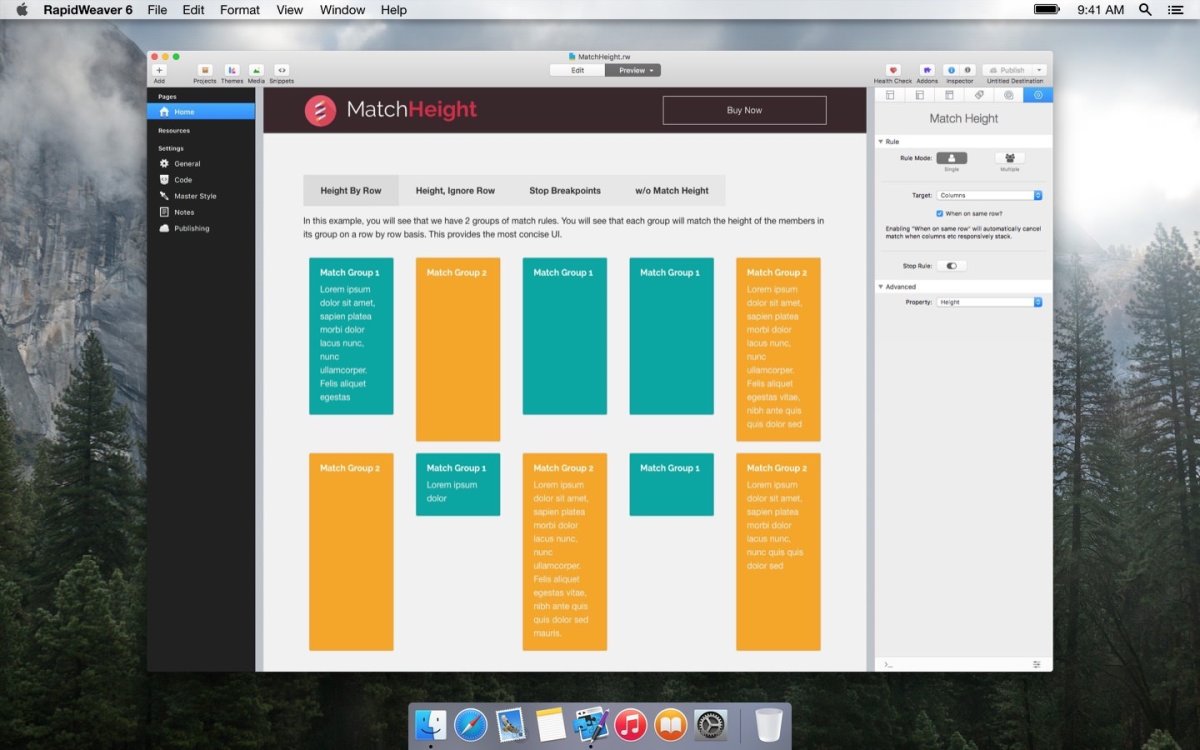Collapse the Rule section
This screenshot has height=750, width=1200.
point(881,142)
